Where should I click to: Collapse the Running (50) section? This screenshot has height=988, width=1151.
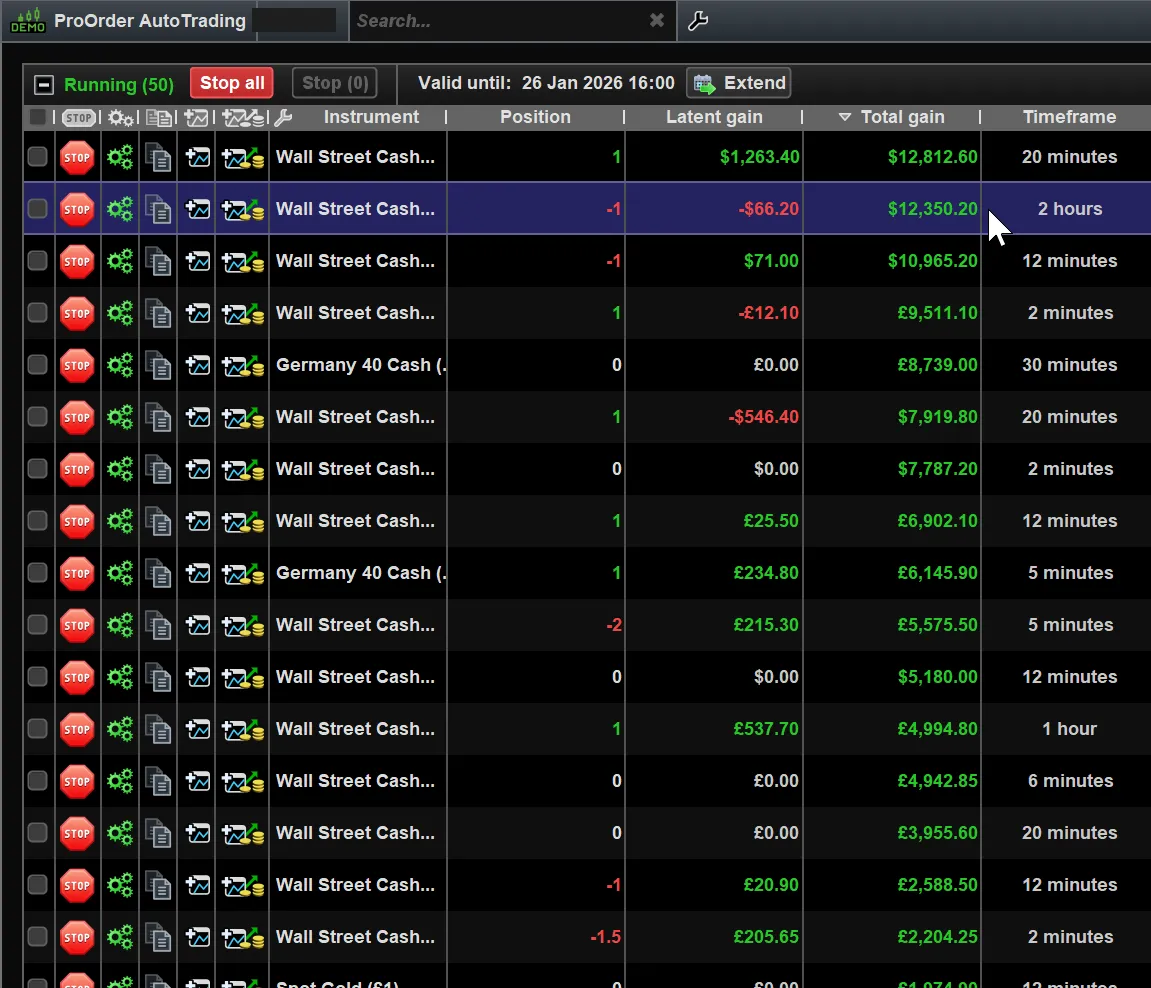[x=43, y=84]
